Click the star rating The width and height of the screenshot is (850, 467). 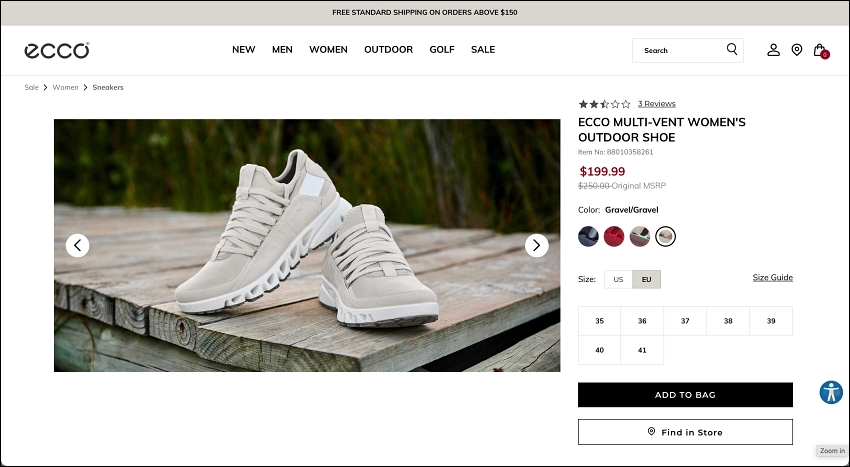604,104
